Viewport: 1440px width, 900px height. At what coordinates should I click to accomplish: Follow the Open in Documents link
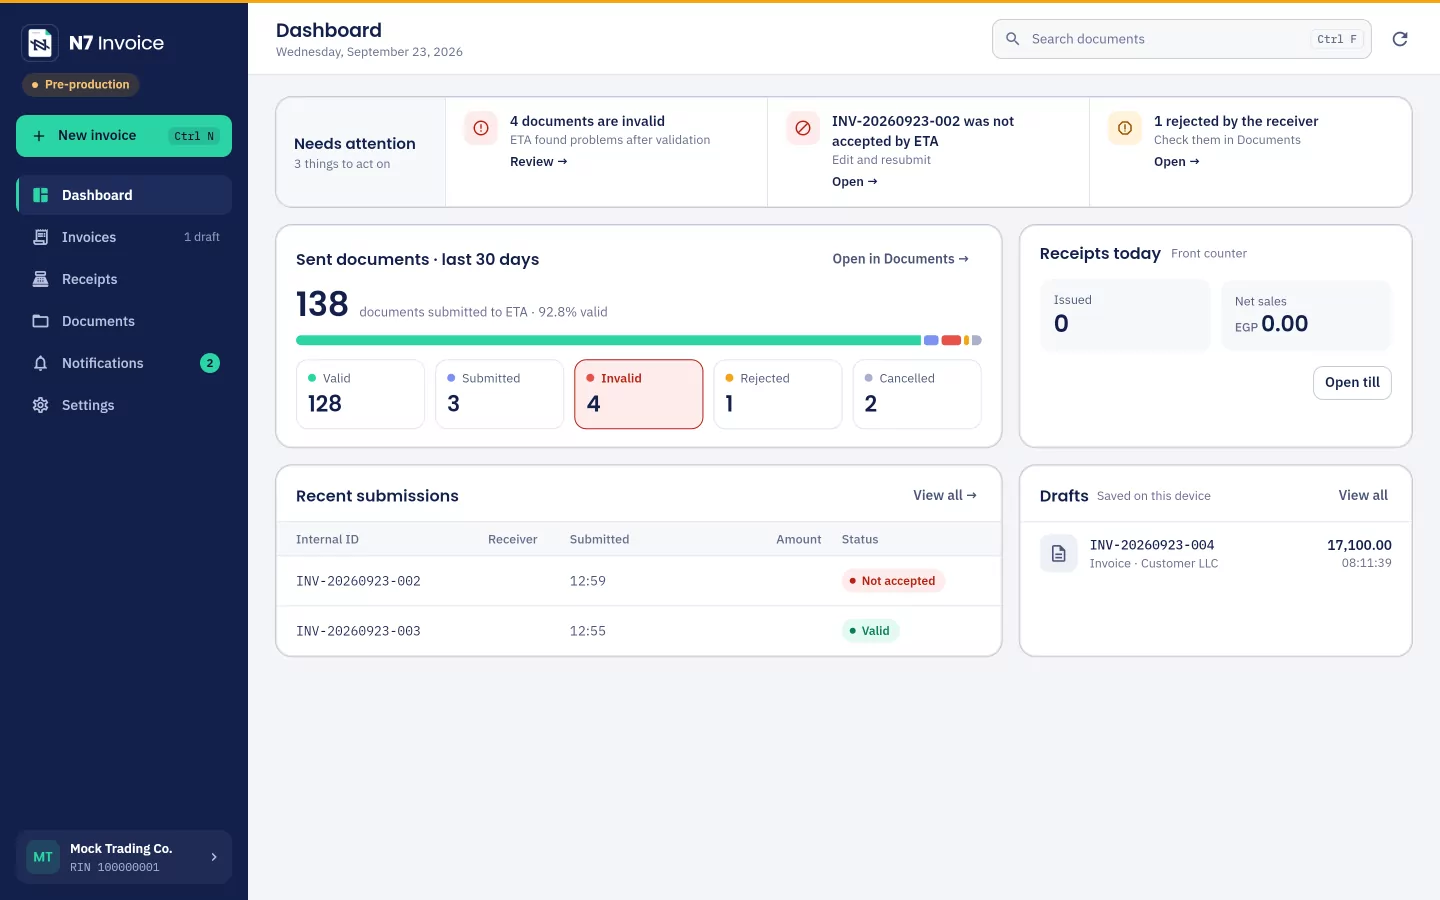click(x=901, y=259)
